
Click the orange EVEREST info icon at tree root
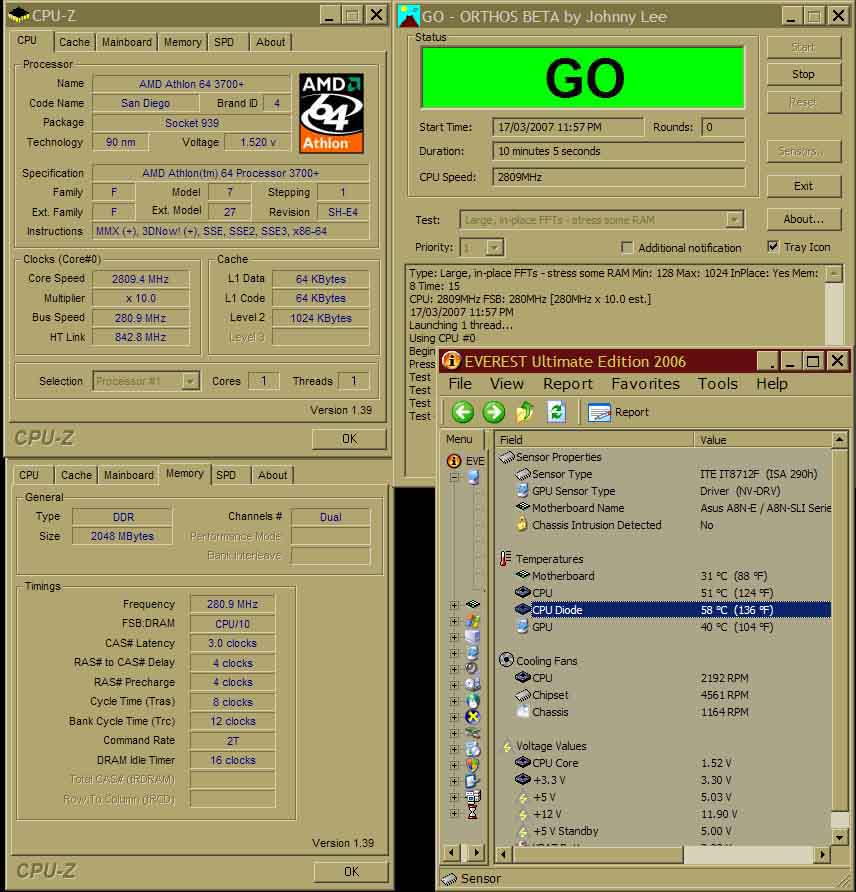[454, 461]
